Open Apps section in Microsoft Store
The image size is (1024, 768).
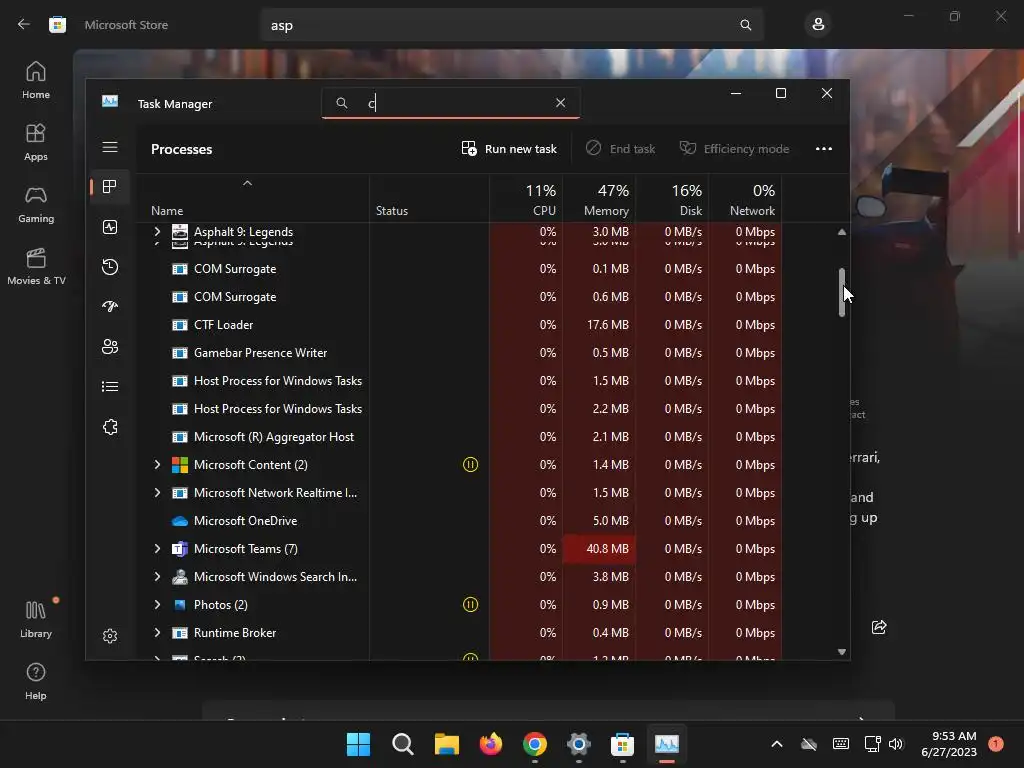36,142
